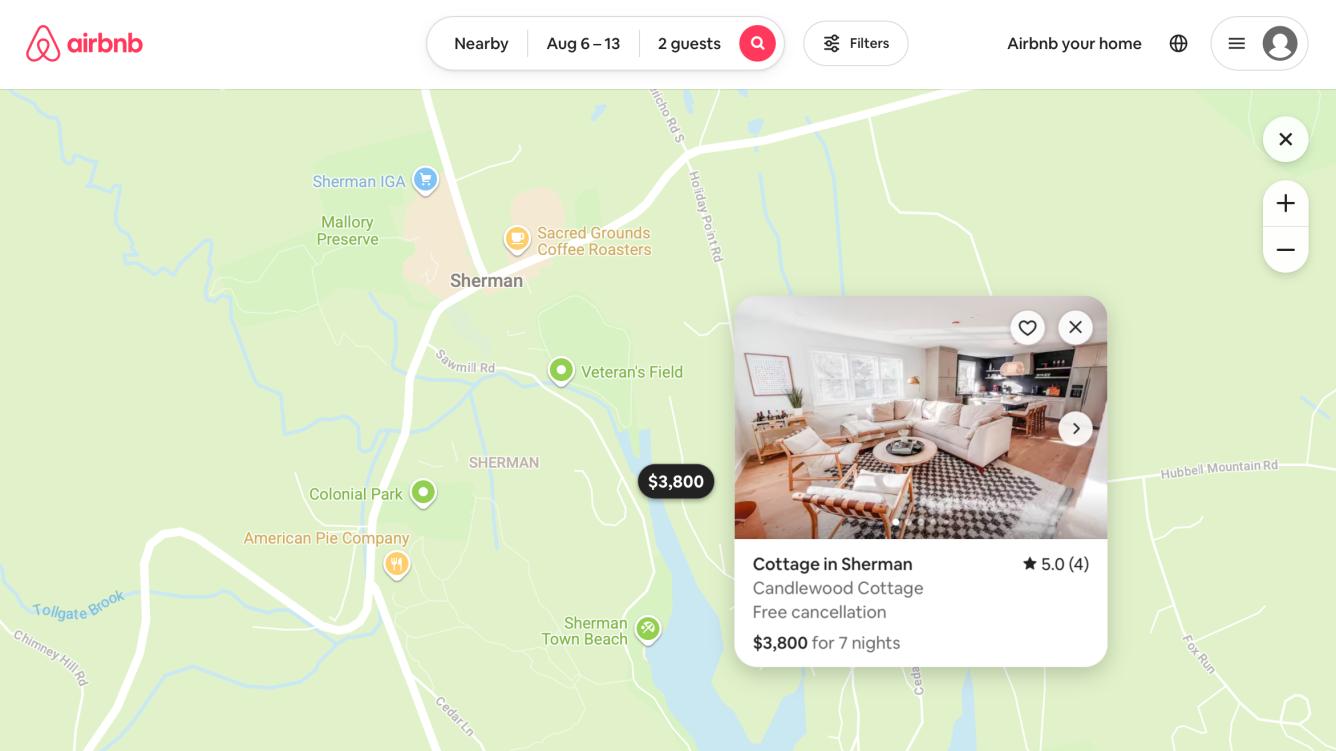The height and width of the screenshot is (751, 1336).
Task: Zoom out on the map
Action: [1286, 250]
